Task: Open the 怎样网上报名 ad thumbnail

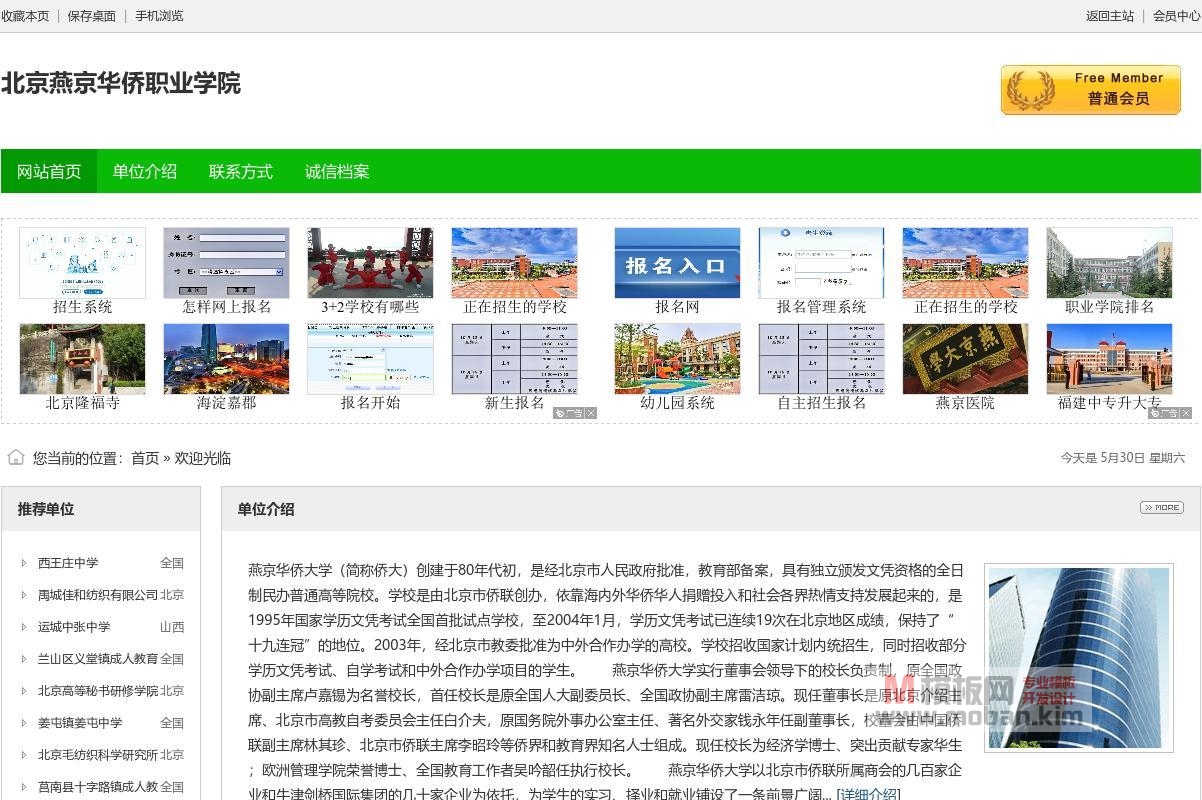Action: pos(226,263)
